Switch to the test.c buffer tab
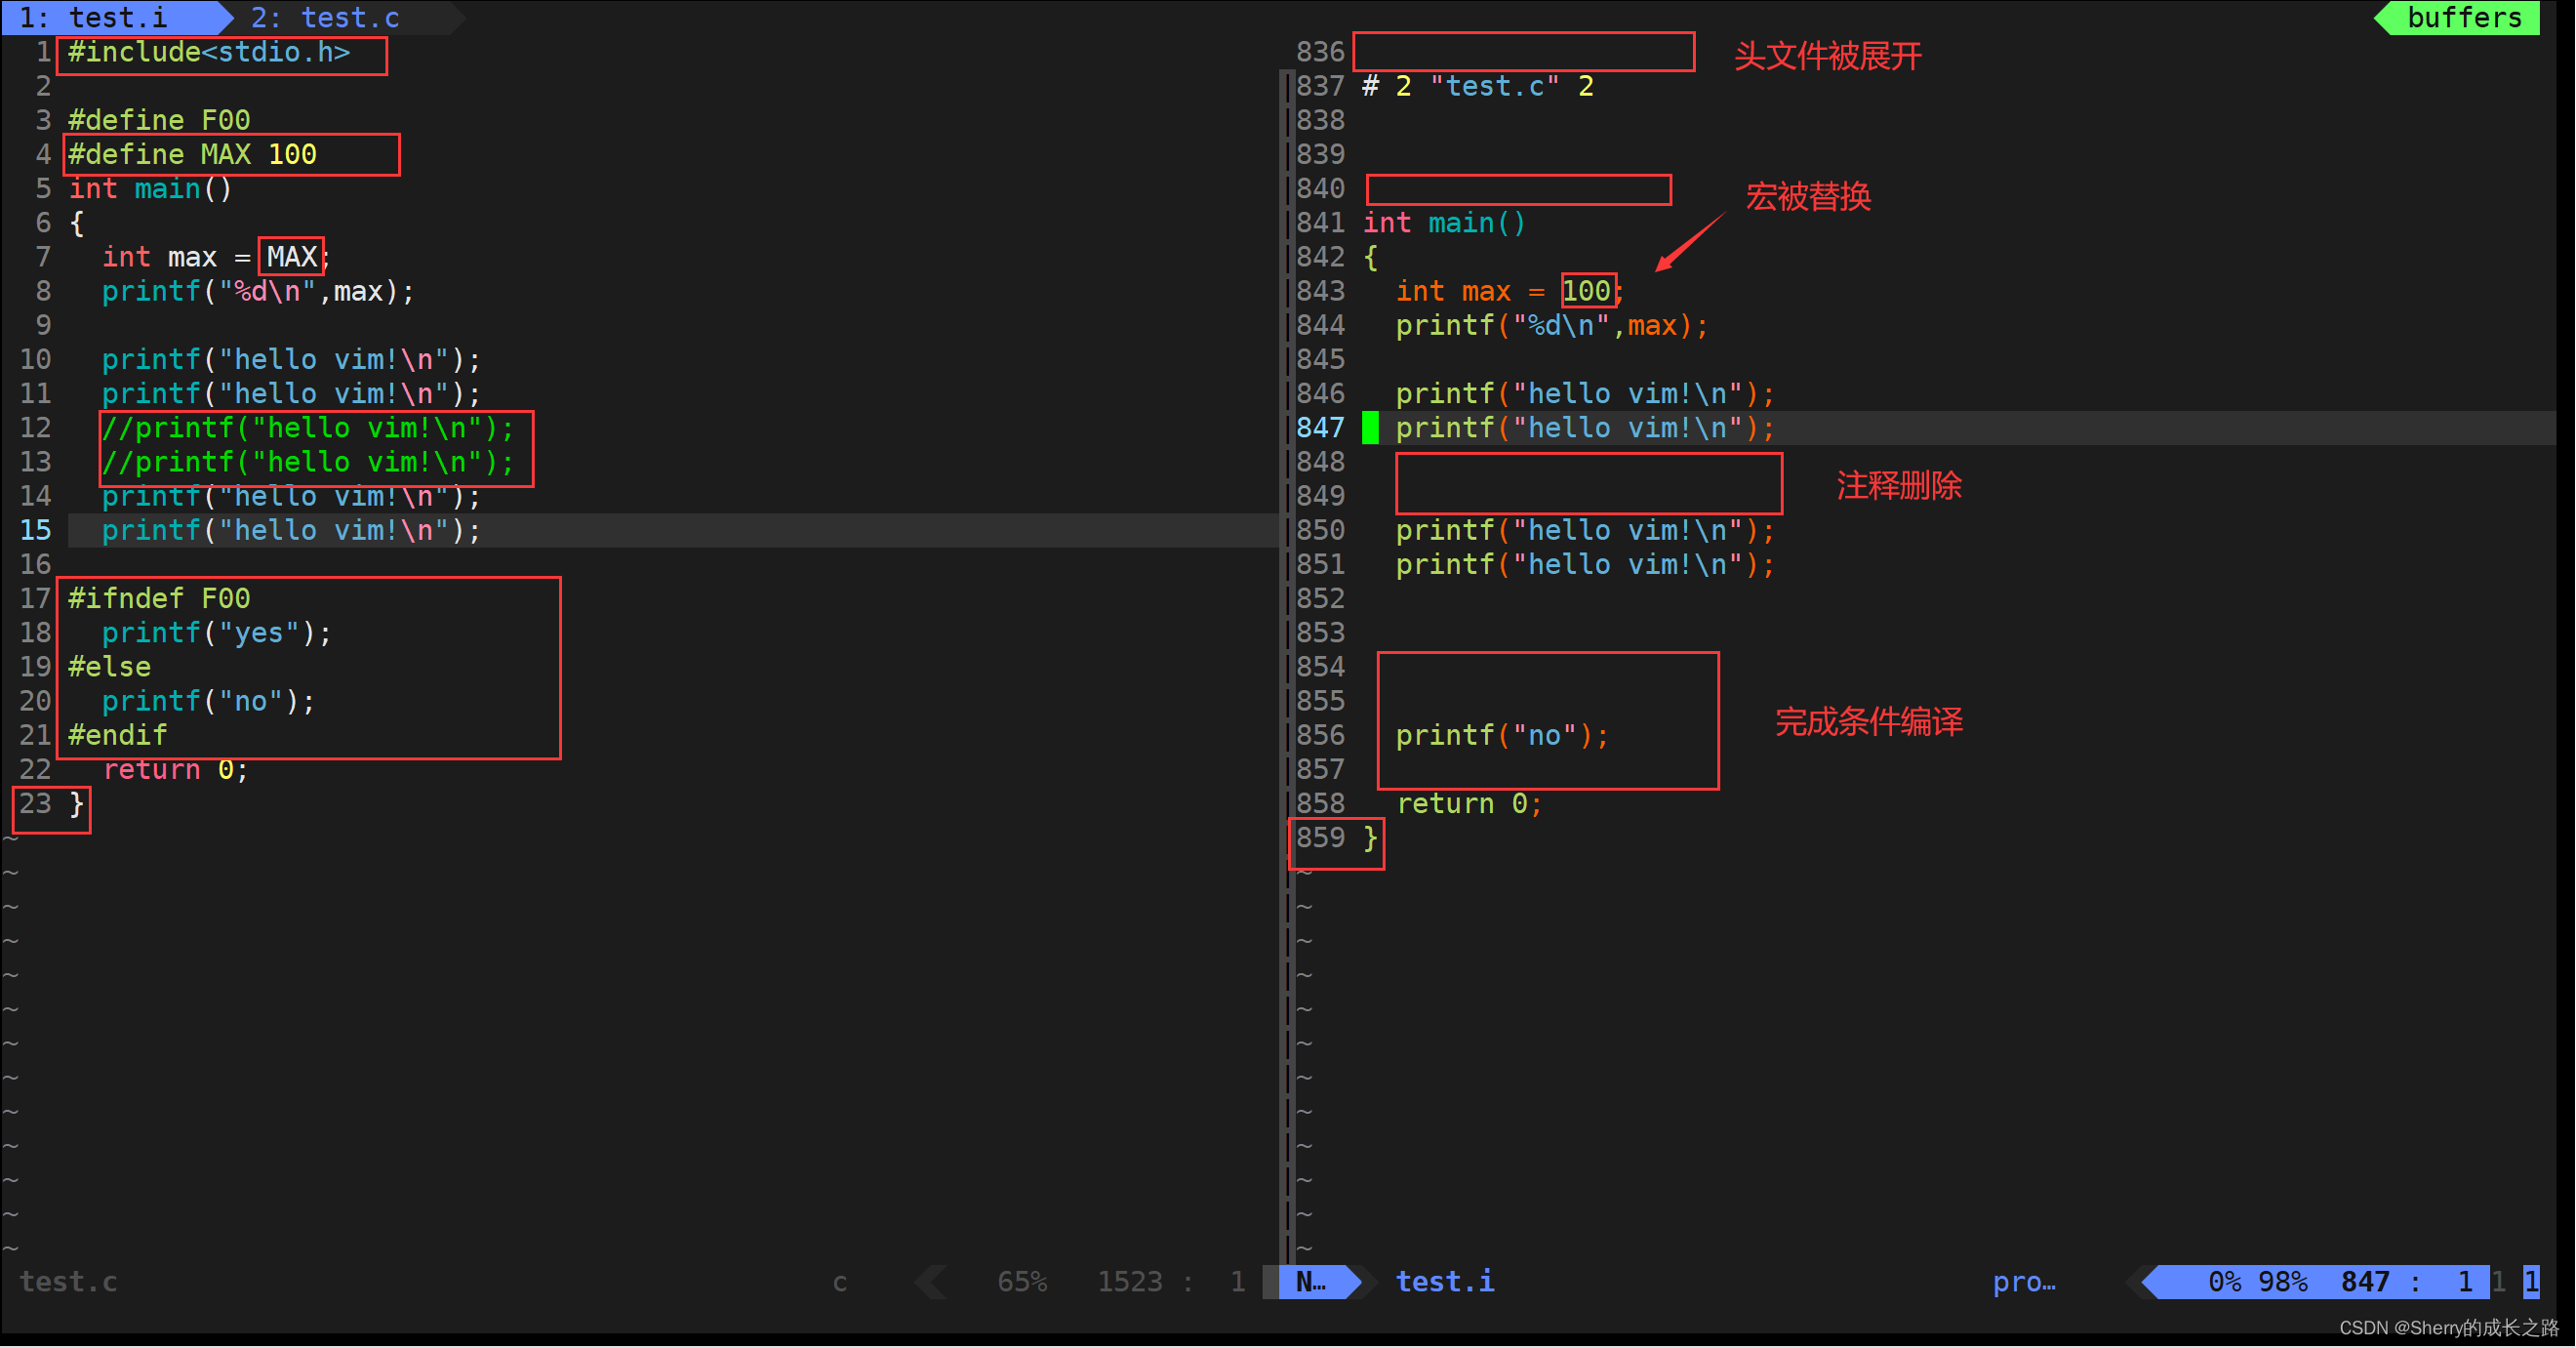2576x1348 pixels. (x=325, y=17)
